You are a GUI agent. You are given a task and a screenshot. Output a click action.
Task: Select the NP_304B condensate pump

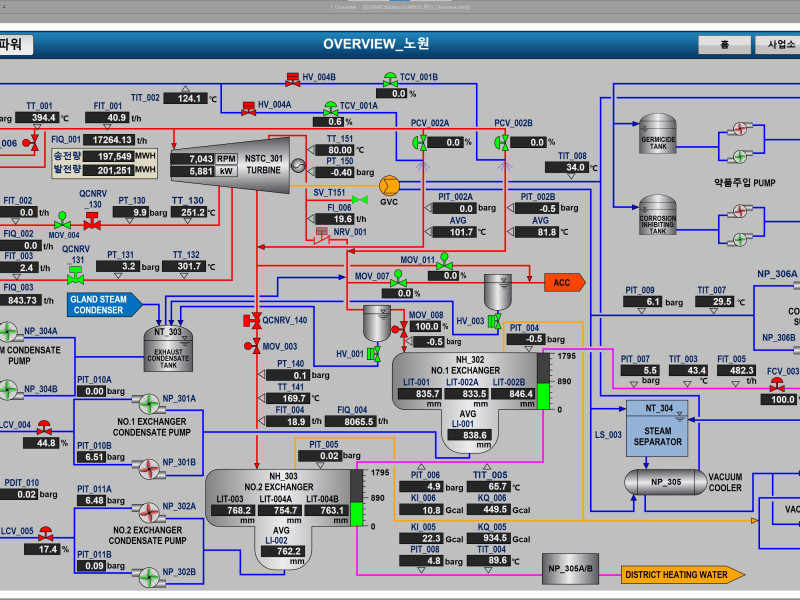coord(8,390)
